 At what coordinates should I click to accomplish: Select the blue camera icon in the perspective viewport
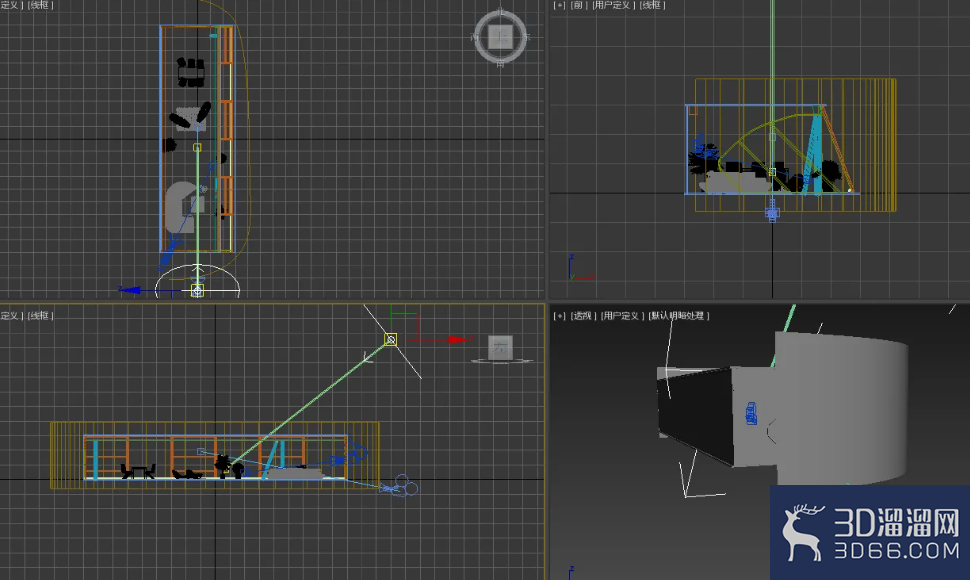(x=752, y=413)
